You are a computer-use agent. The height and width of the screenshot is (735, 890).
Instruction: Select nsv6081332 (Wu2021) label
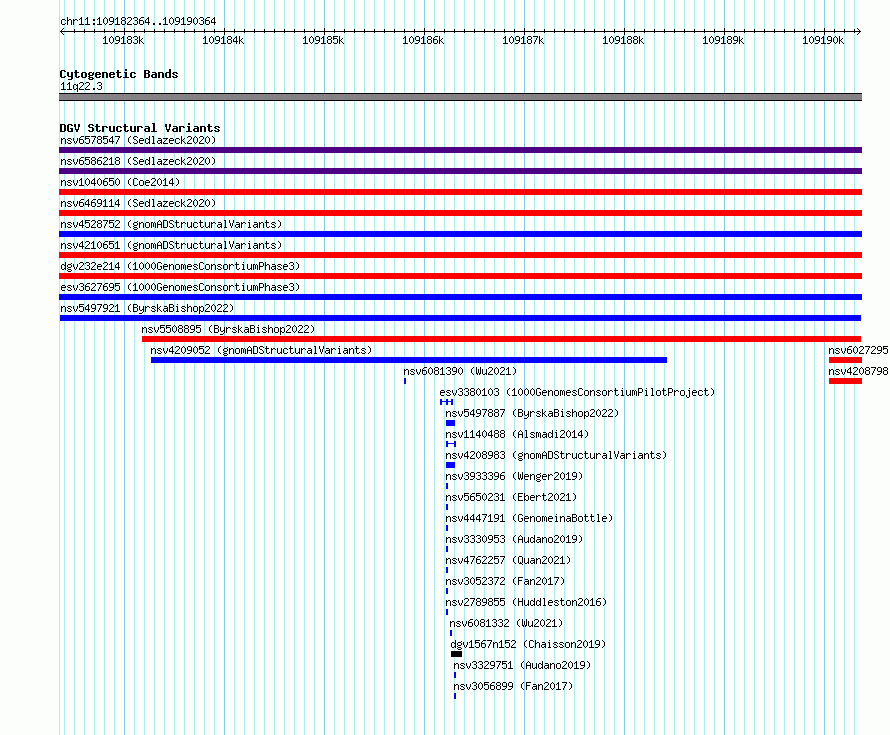tap(506, 623)
